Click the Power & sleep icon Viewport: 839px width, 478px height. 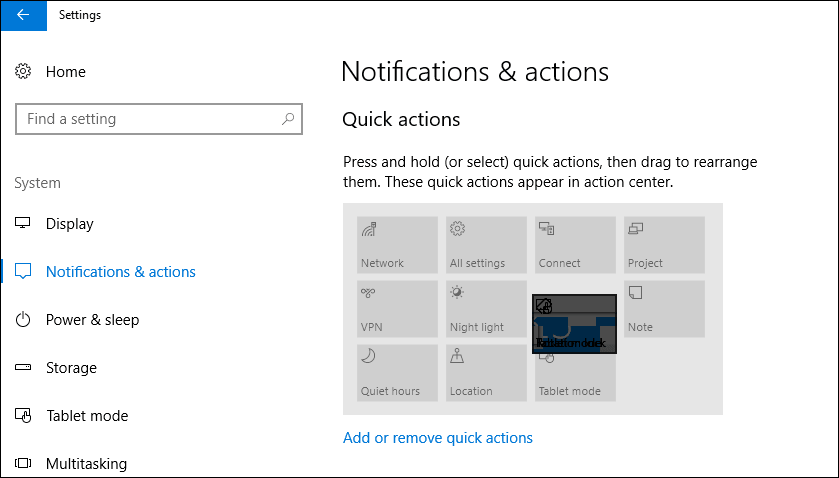(x=23, y=320)
